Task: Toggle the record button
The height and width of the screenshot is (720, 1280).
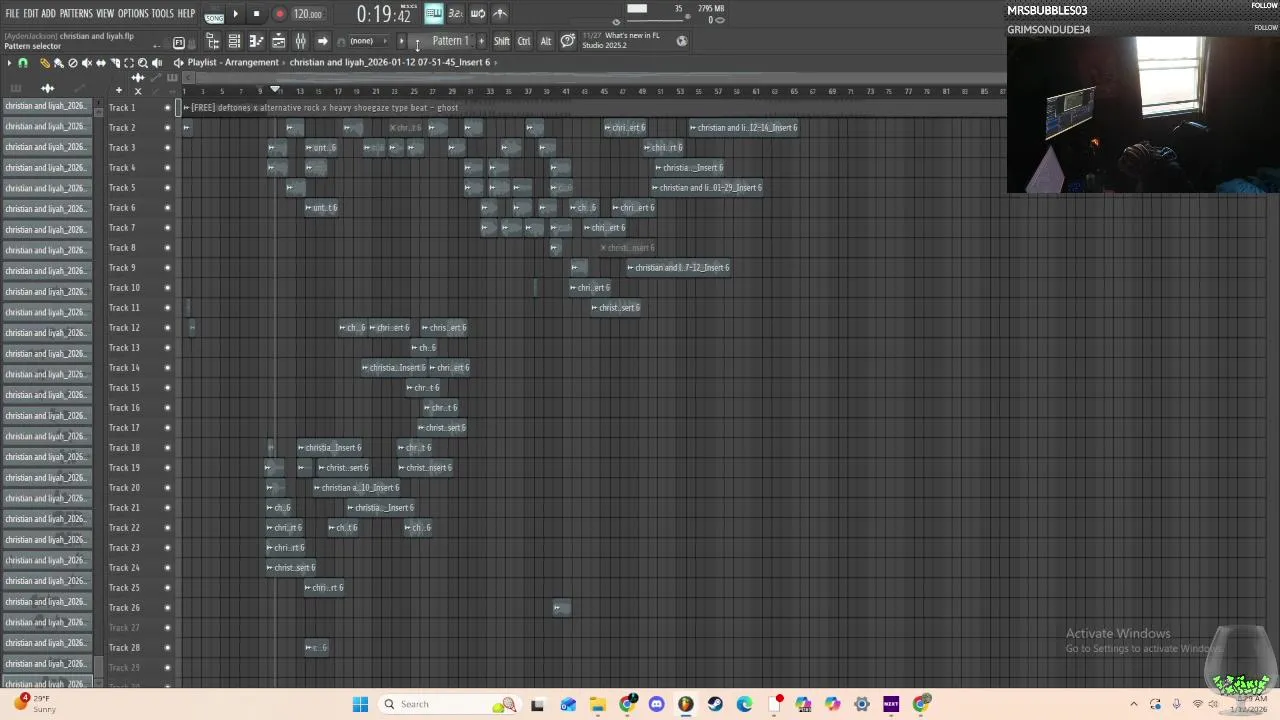Action: (279, 14)
